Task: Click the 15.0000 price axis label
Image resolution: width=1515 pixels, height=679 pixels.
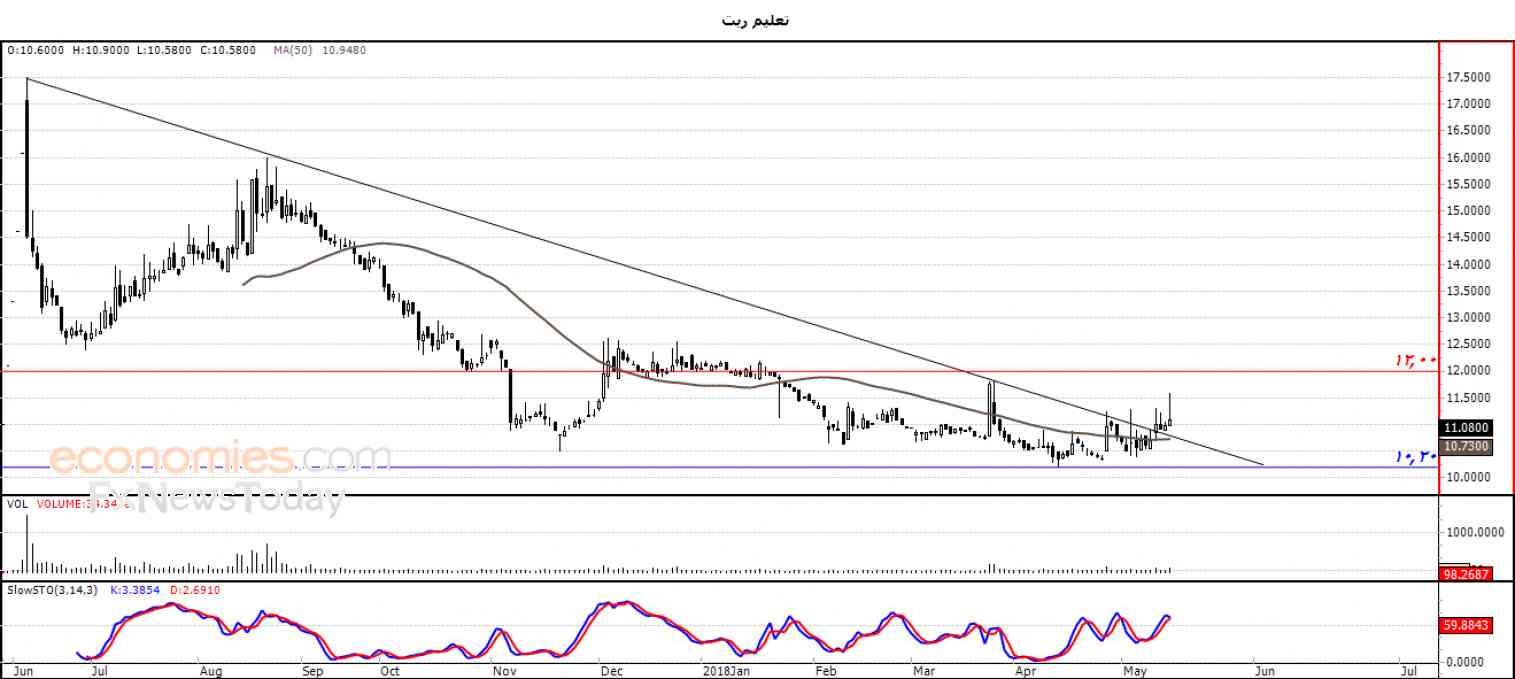Action: point(1471,211)
